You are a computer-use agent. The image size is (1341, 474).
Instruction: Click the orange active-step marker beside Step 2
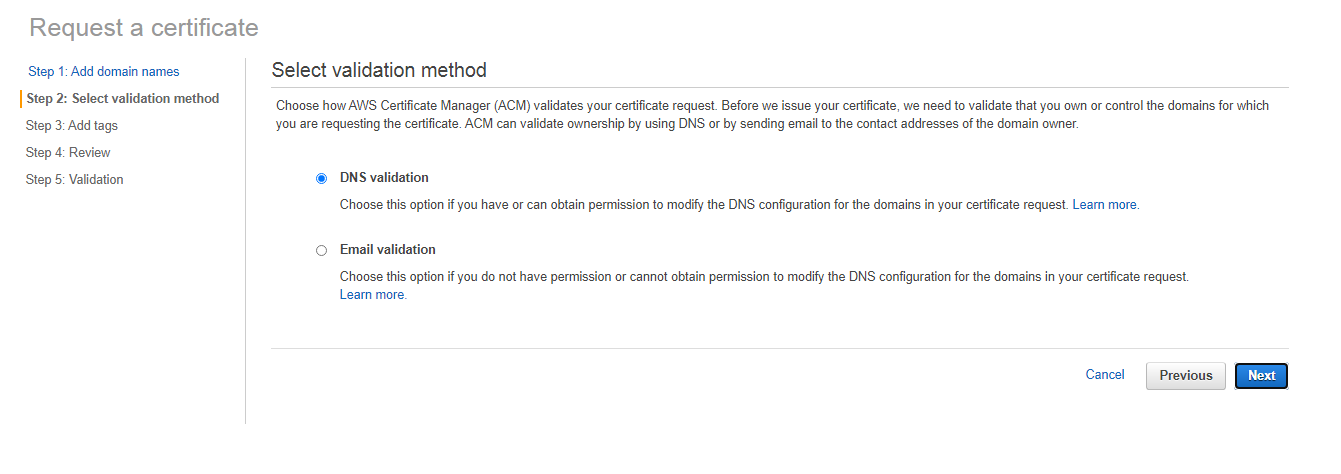click(21, 99)
